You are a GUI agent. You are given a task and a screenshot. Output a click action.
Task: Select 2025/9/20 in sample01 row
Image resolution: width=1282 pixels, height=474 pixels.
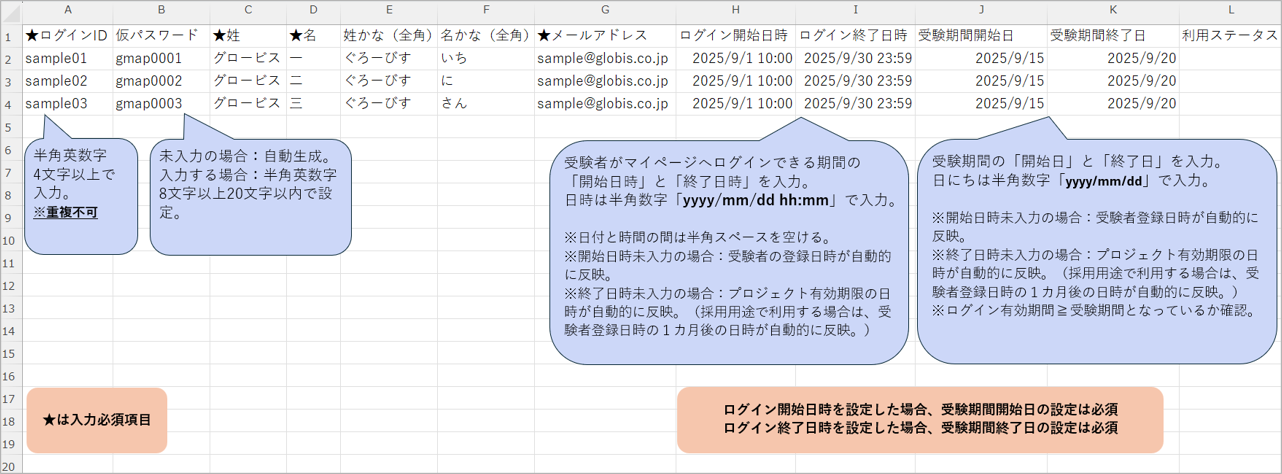pos(1113,58)
